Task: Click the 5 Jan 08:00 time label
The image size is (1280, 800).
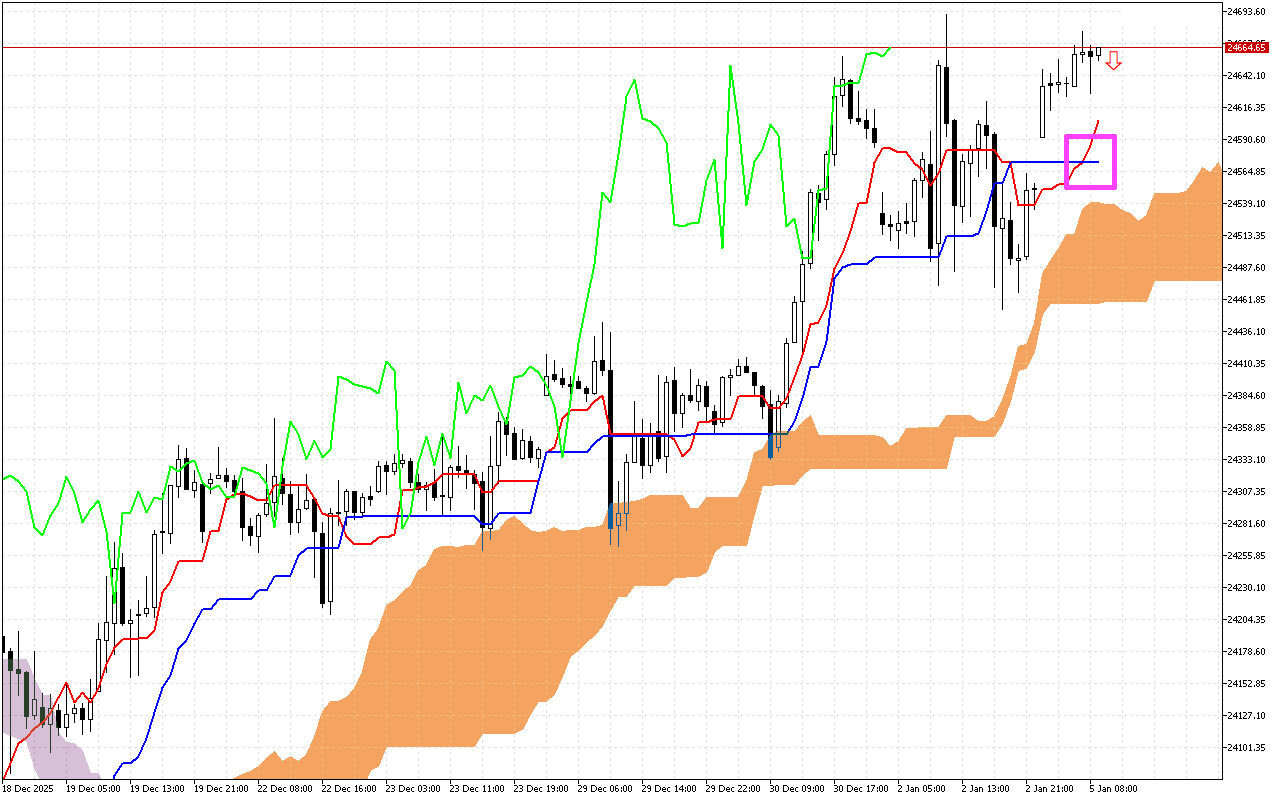Action: [1114, 788]
